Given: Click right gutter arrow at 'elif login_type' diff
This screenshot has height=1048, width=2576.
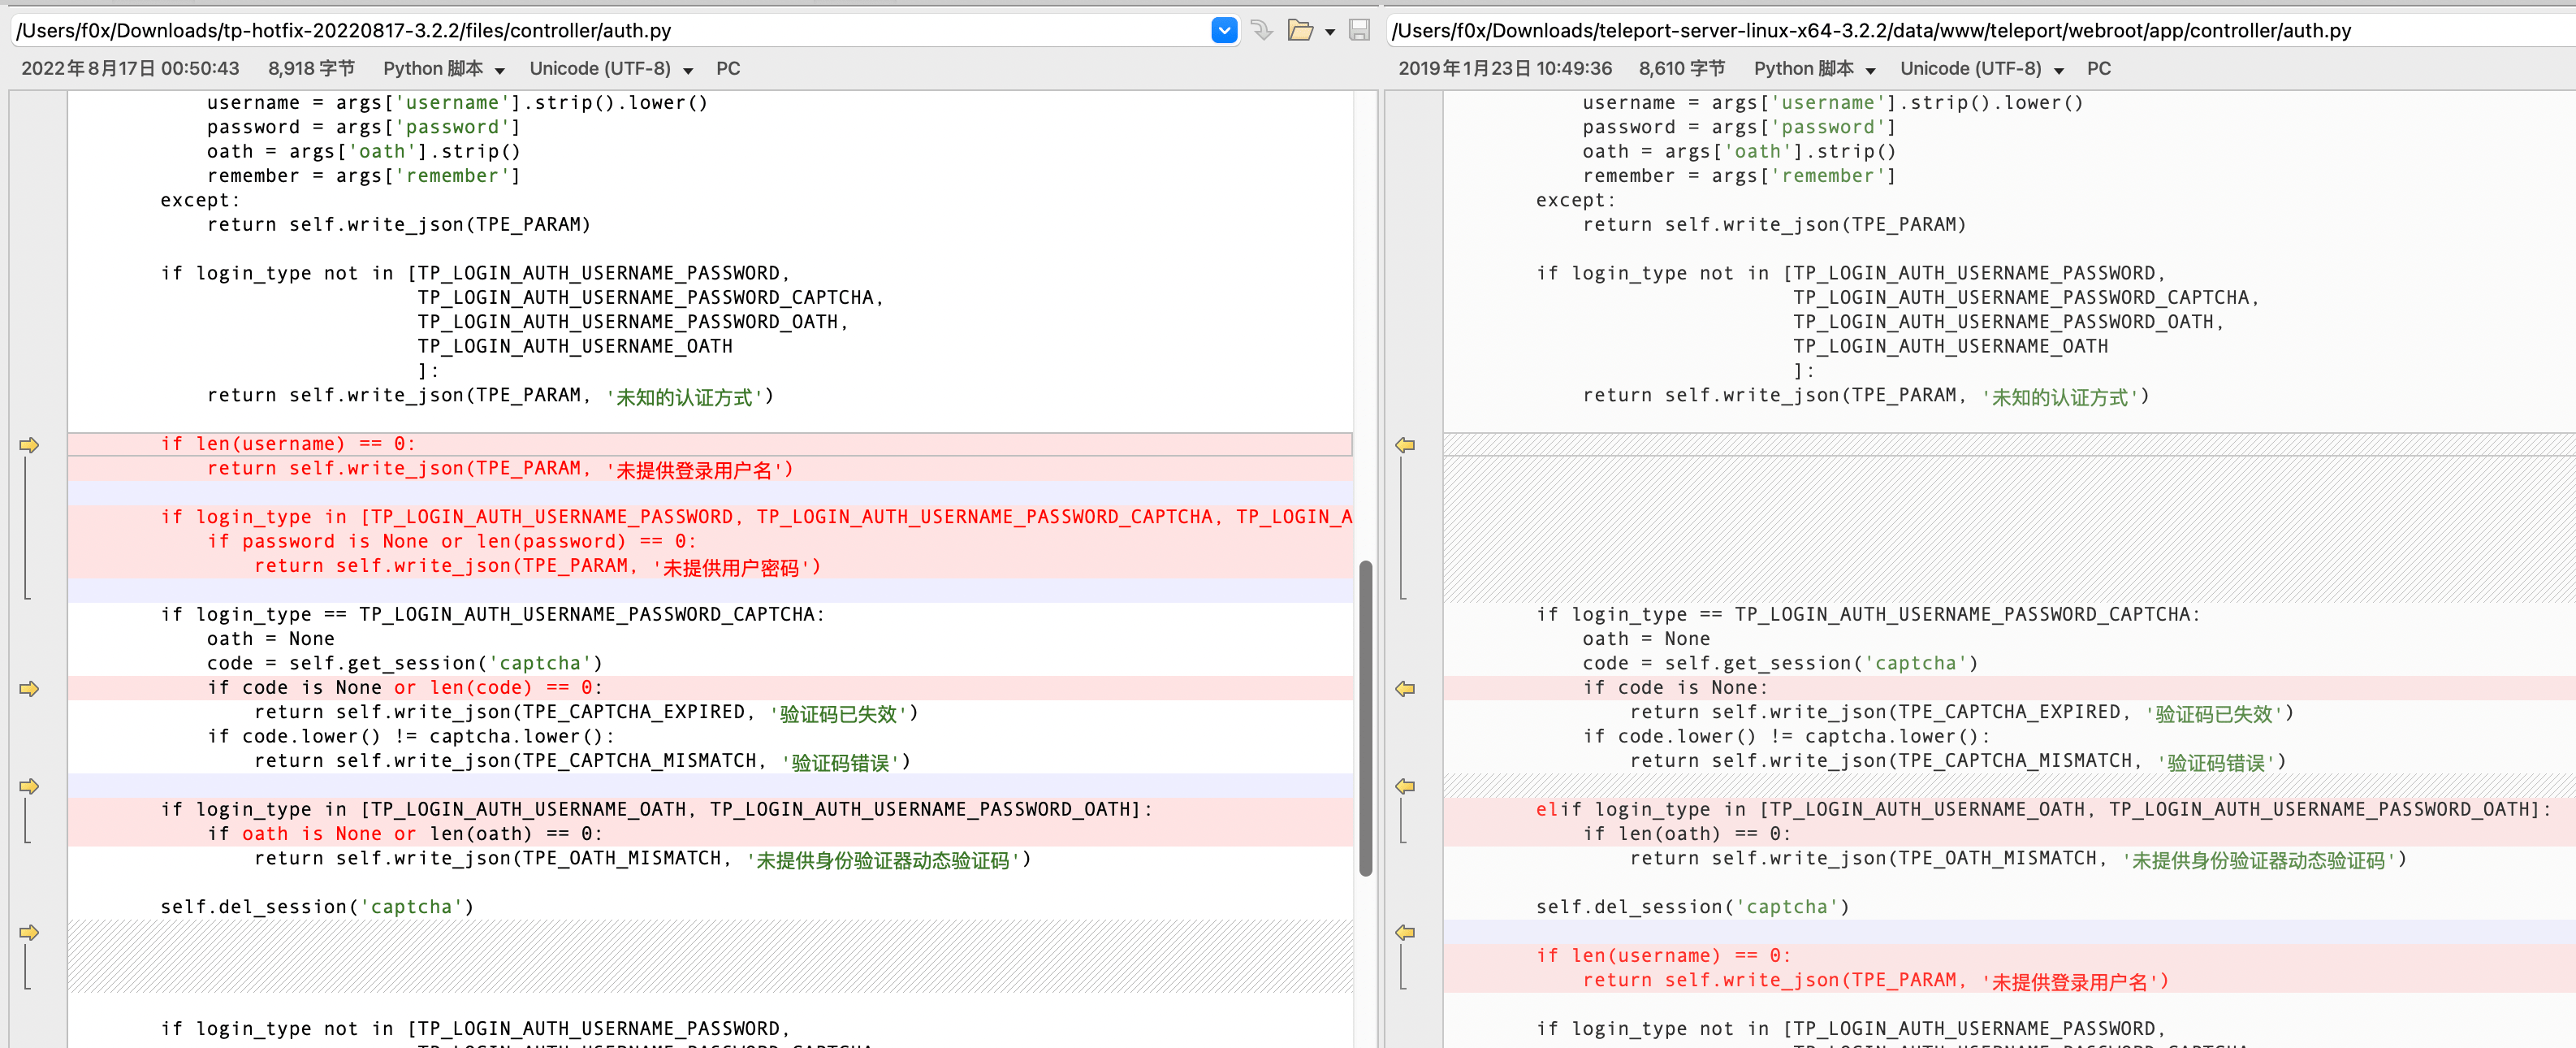Looking at the screenshot, I should (1405, 786).
